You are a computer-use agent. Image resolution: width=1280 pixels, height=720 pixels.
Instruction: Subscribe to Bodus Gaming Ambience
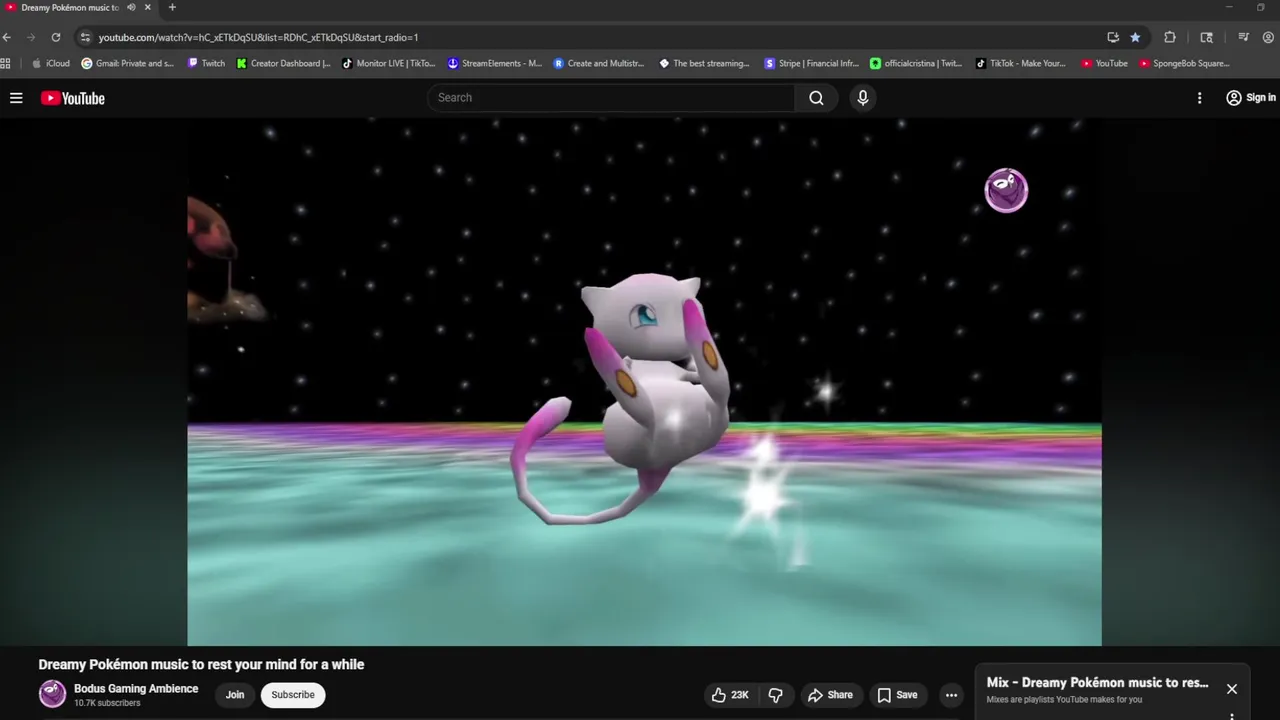tap(293, 695)
